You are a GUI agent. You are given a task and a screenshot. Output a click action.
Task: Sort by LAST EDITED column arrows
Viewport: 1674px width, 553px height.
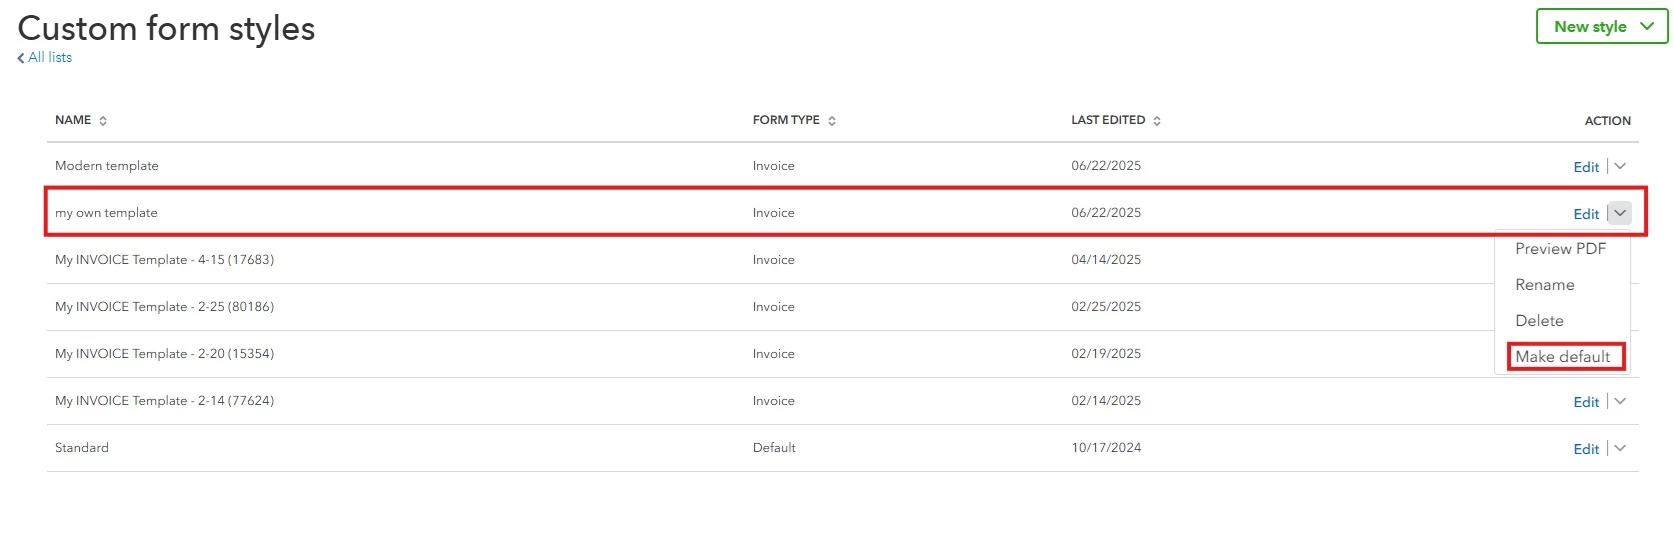coord(1157,121)
